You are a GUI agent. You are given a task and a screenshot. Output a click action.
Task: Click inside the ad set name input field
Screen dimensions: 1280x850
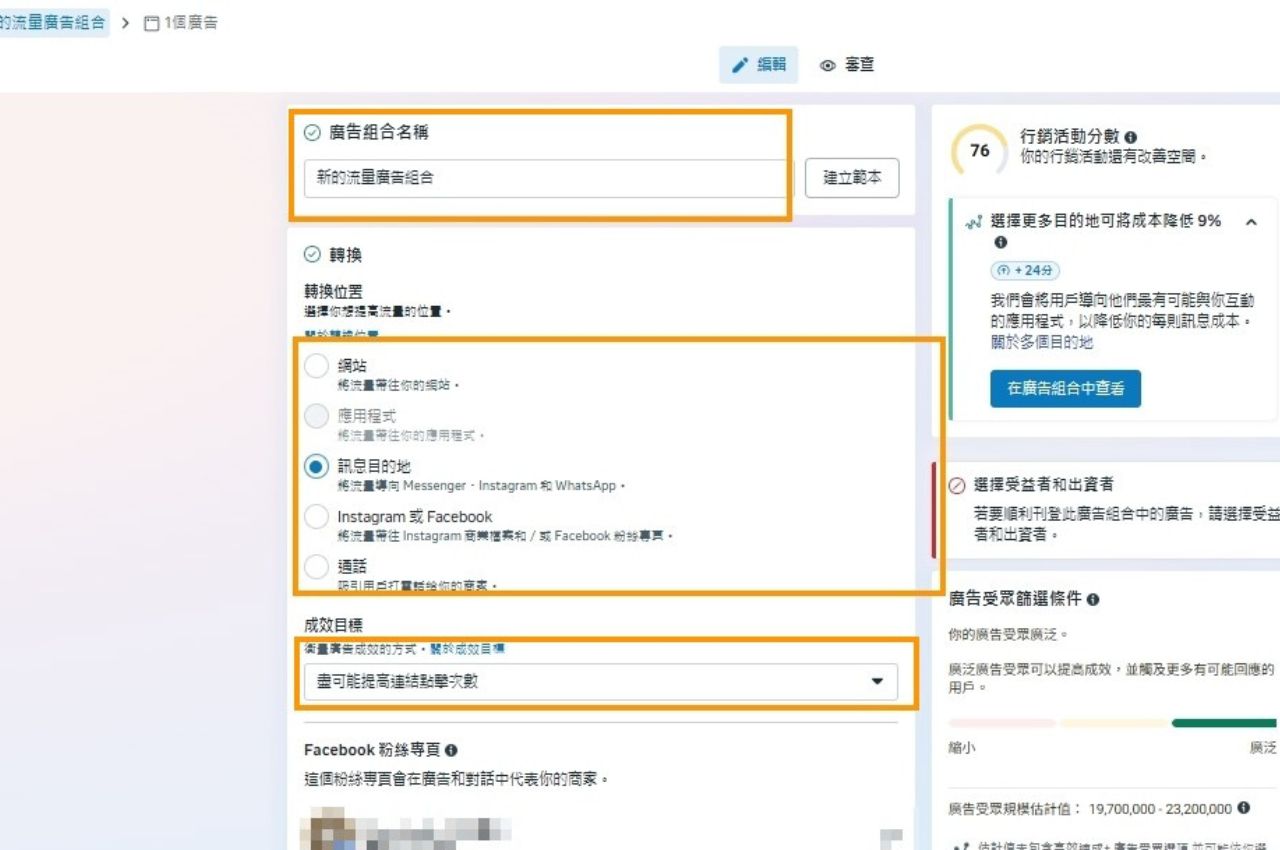(545, 178)
